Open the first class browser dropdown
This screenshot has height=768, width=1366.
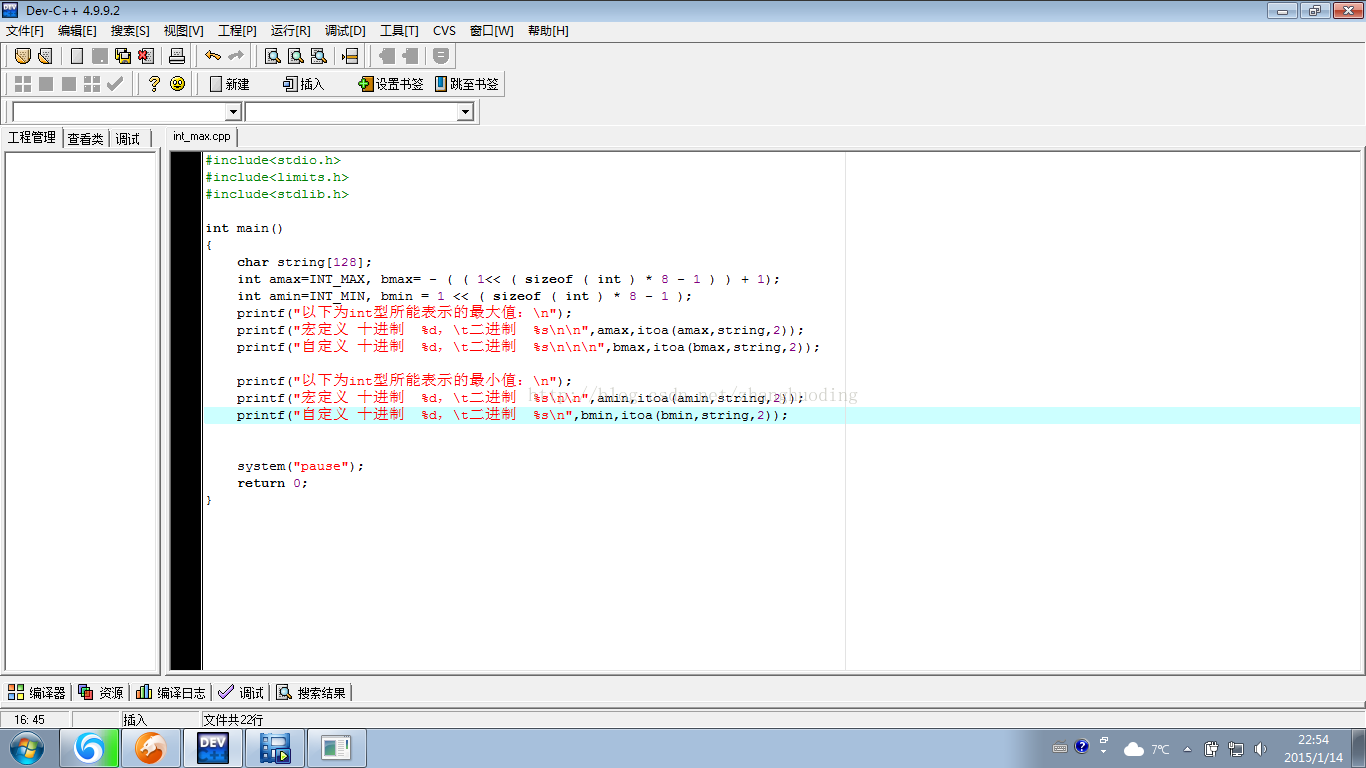(x=233, y=112)
